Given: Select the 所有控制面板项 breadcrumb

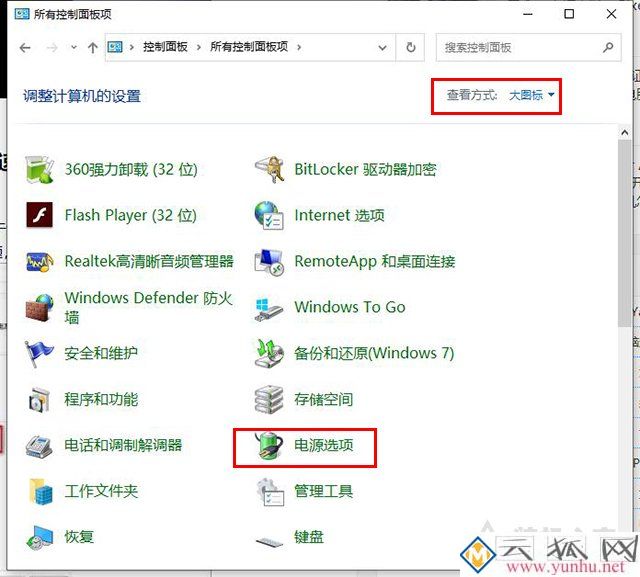Looking at the screenshot, I should tap(249, 47).
